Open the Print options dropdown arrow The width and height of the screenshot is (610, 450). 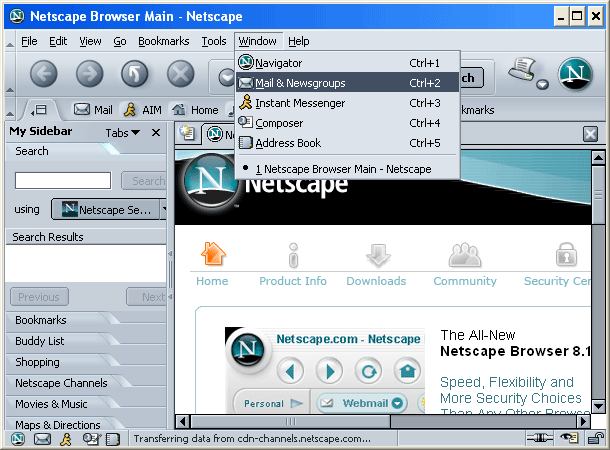(542, 84)
